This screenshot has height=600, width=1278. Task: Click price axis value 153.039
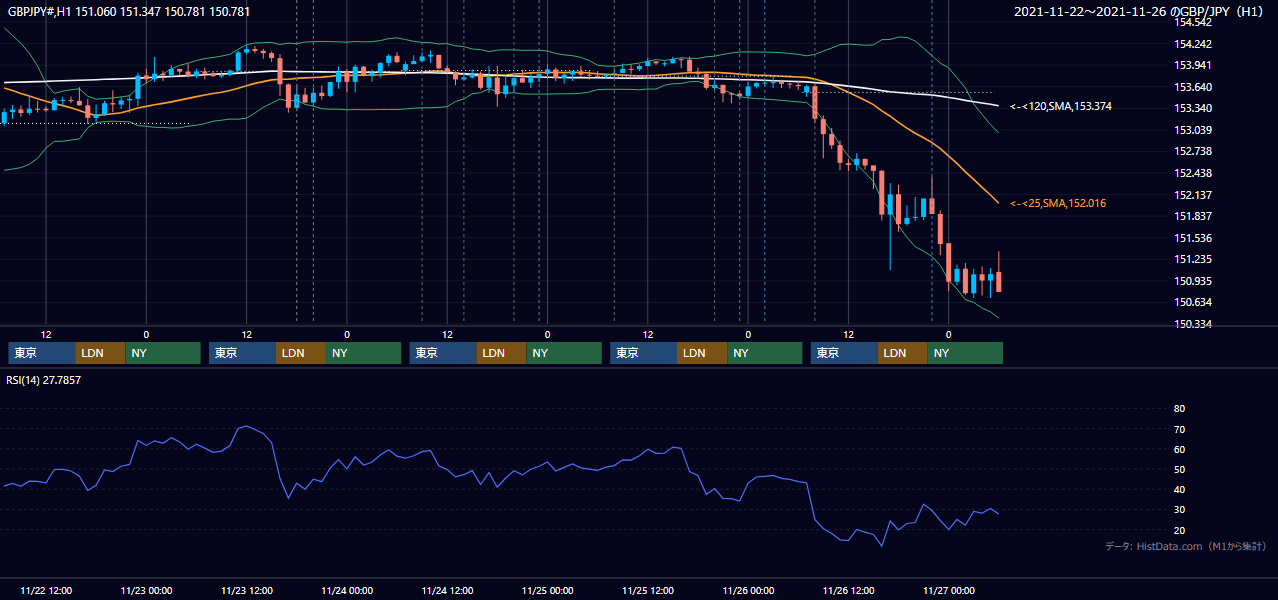[x=1193, y=130]
